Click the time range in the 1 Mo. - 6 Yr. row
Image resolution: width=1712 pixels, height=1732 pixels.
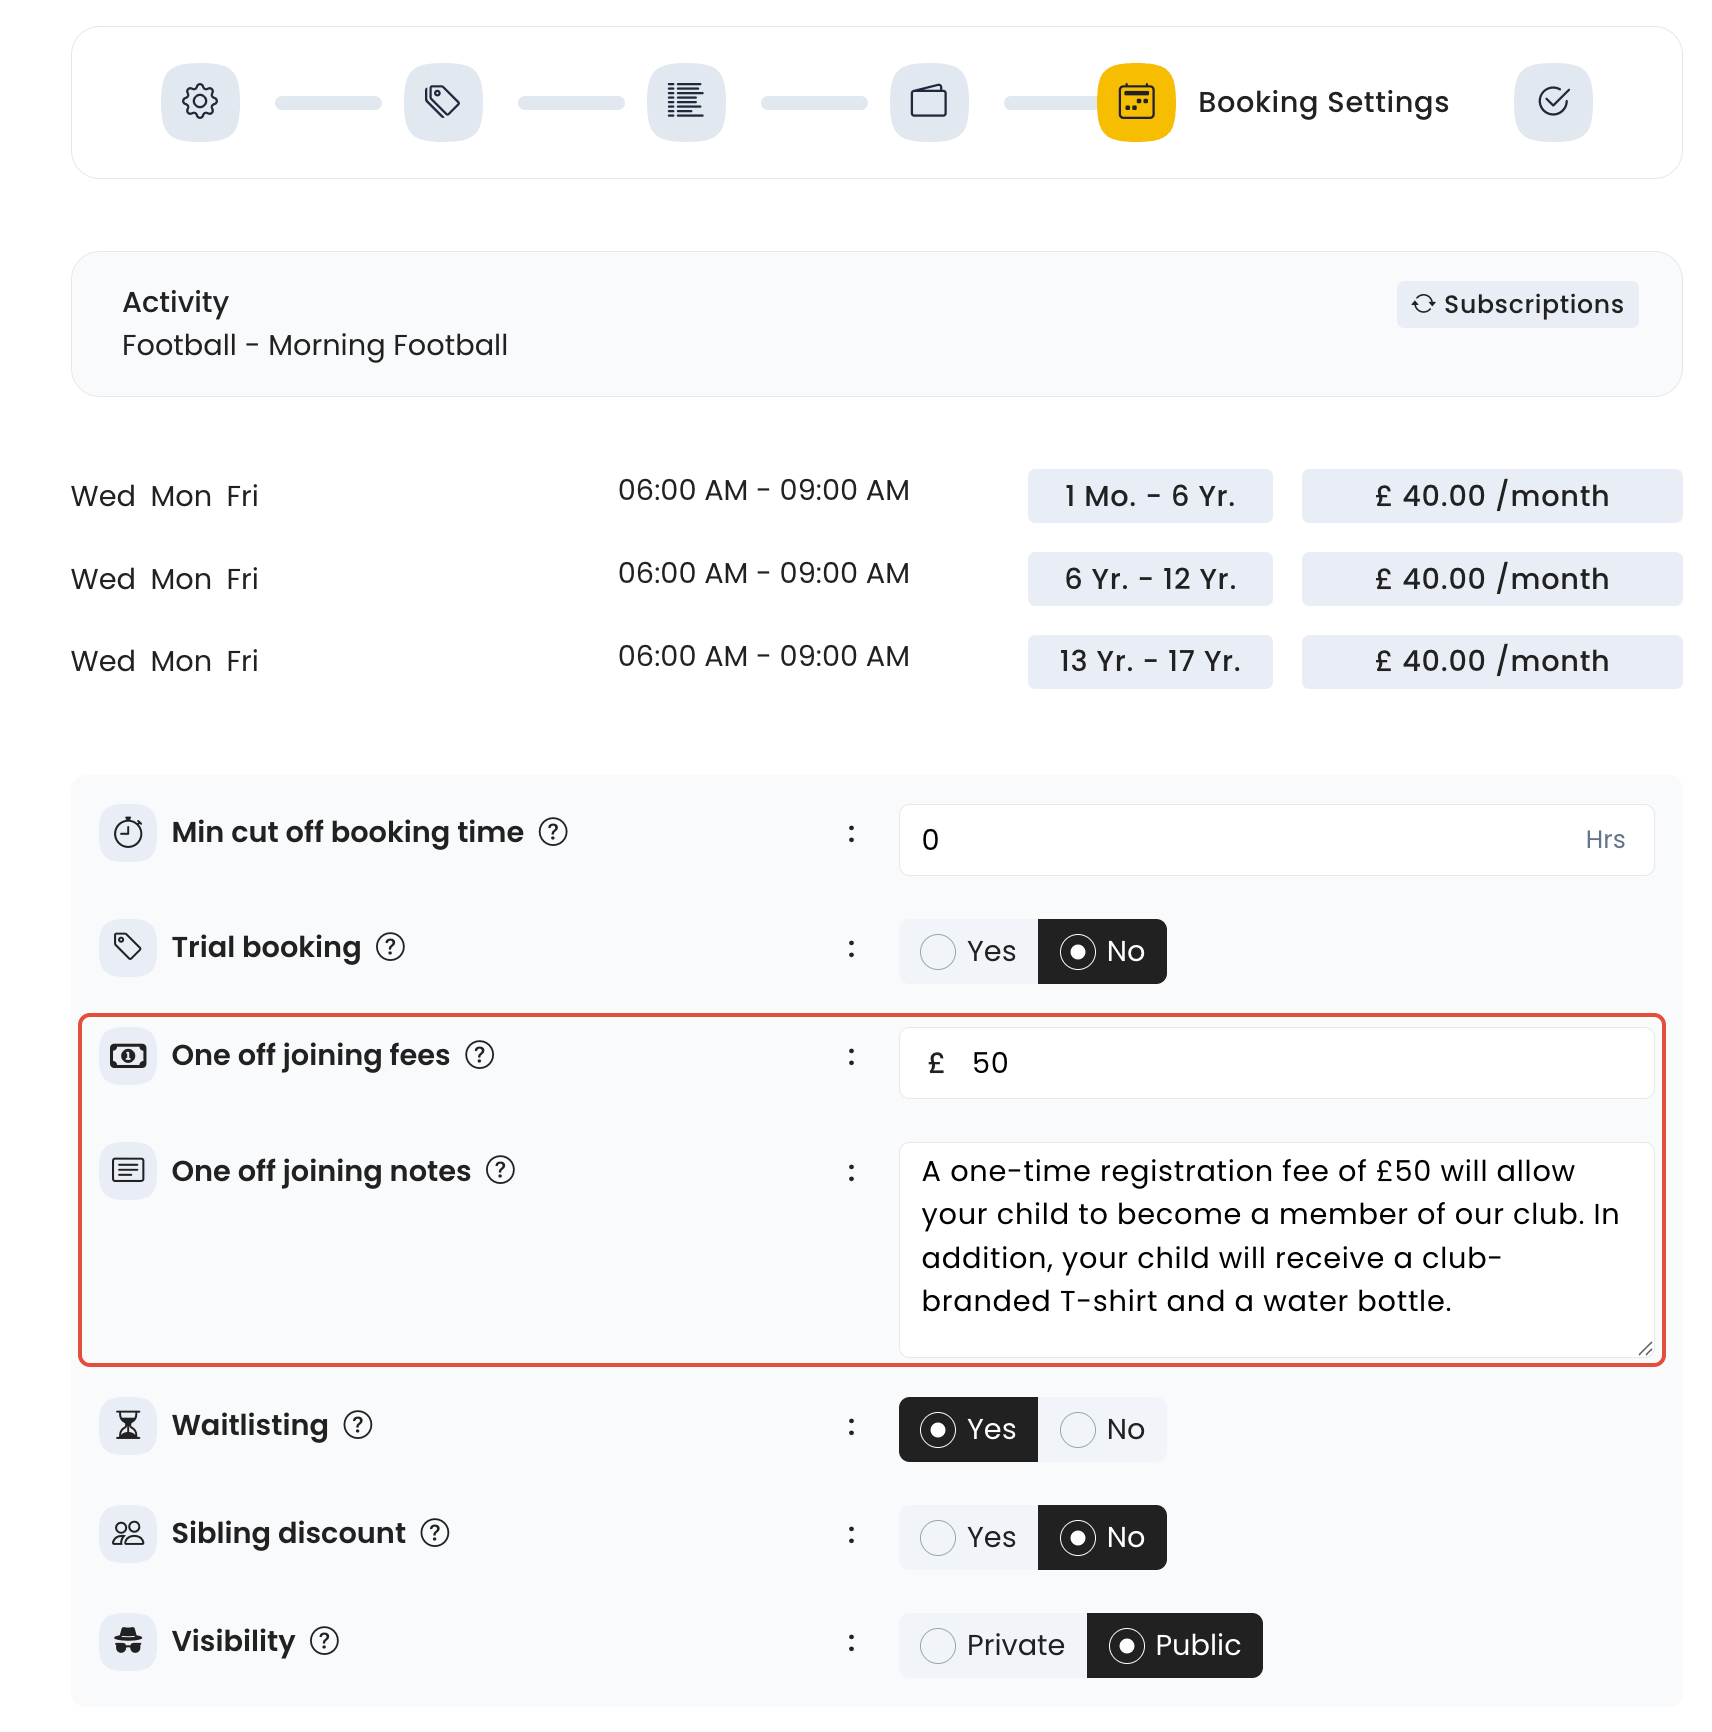pos(764,490)
